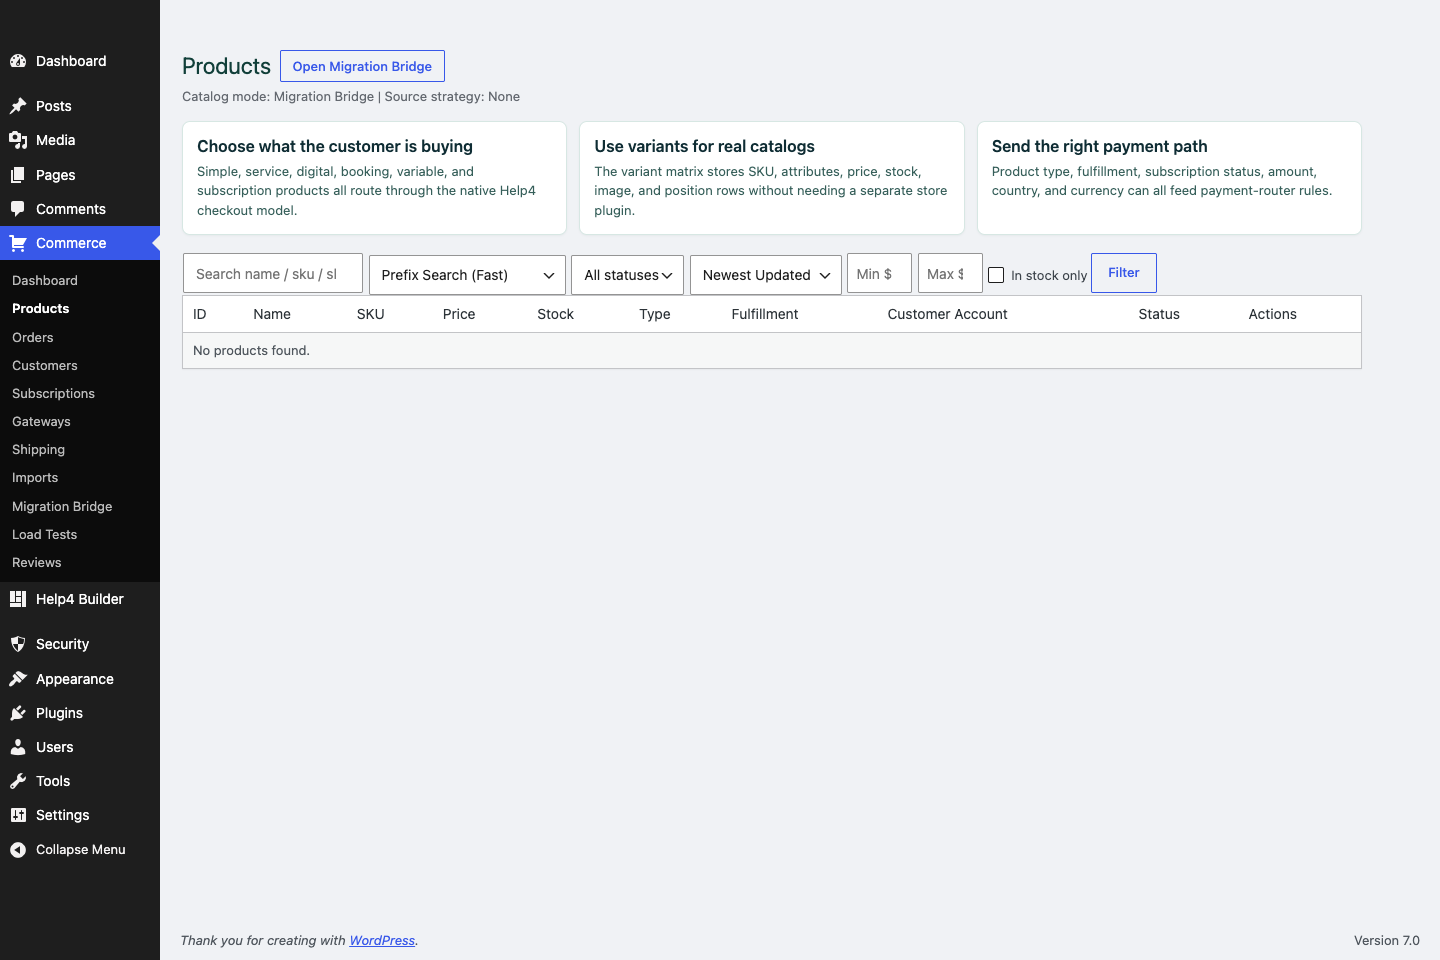Open Commerce Dashboard submenu item
Screen dimensions: 1440x960
tap(45, 281)
